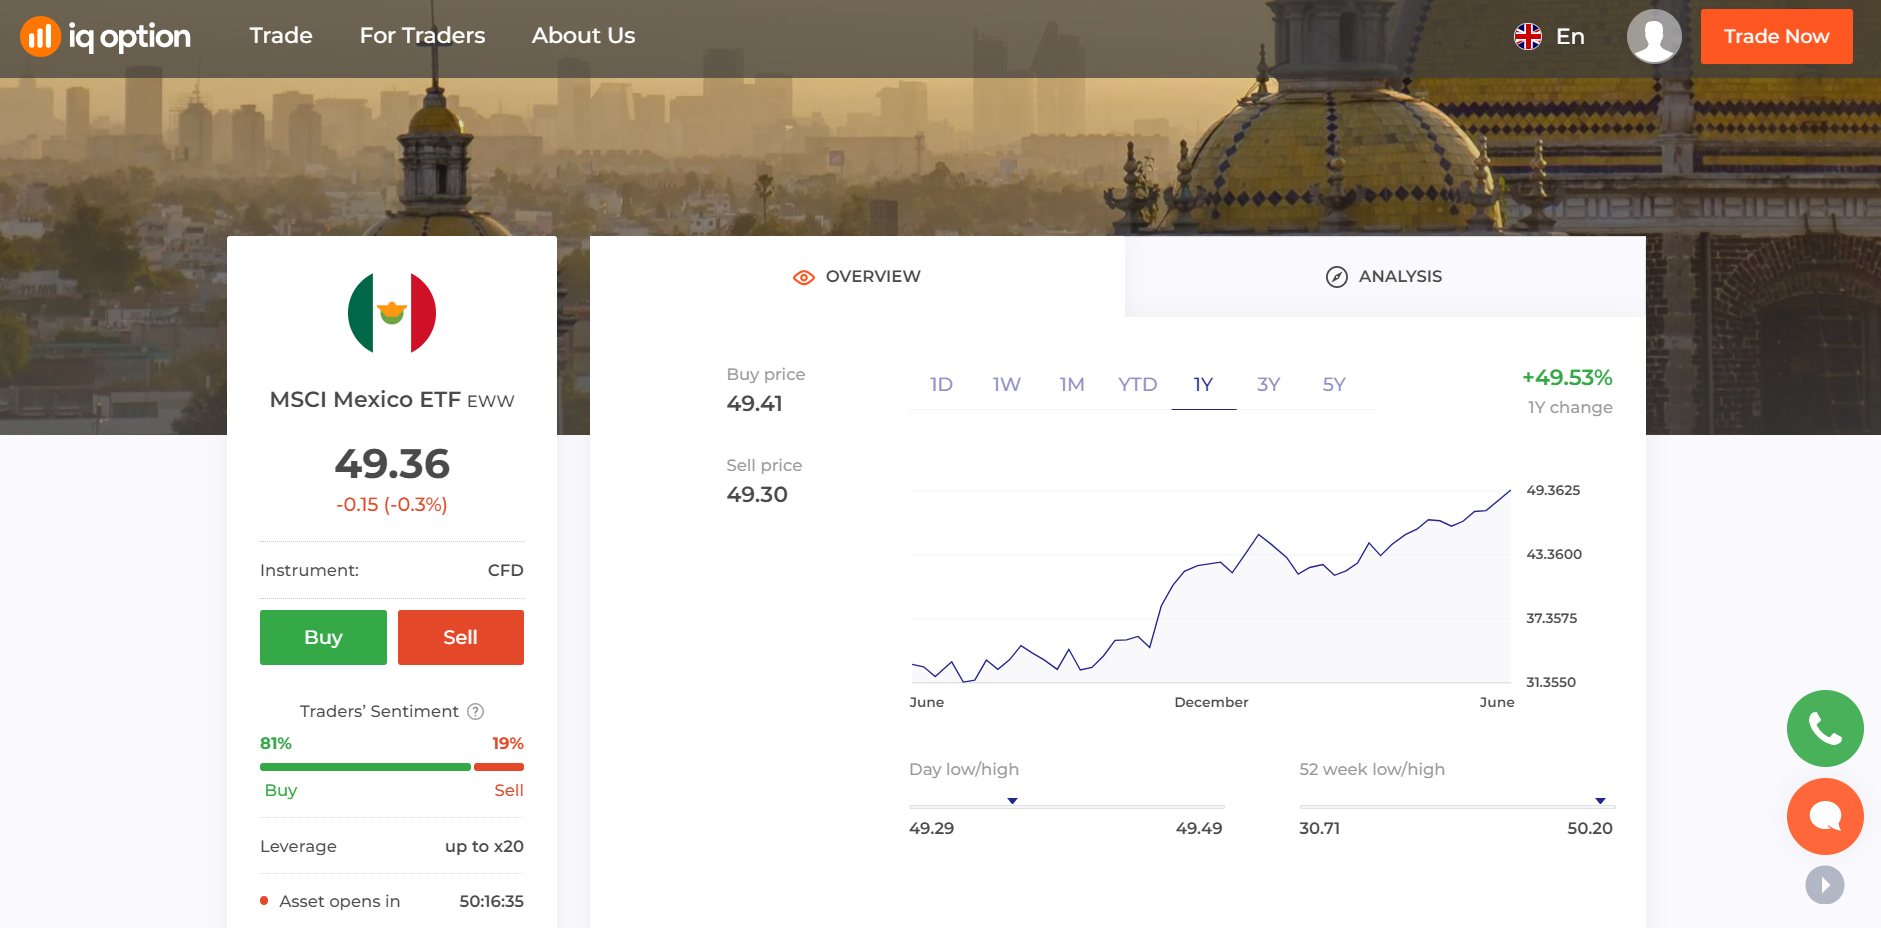The height and width of the screenshot is (928, 1881).
Task: Open the About Us menu
Action: [x=583, y=36]
